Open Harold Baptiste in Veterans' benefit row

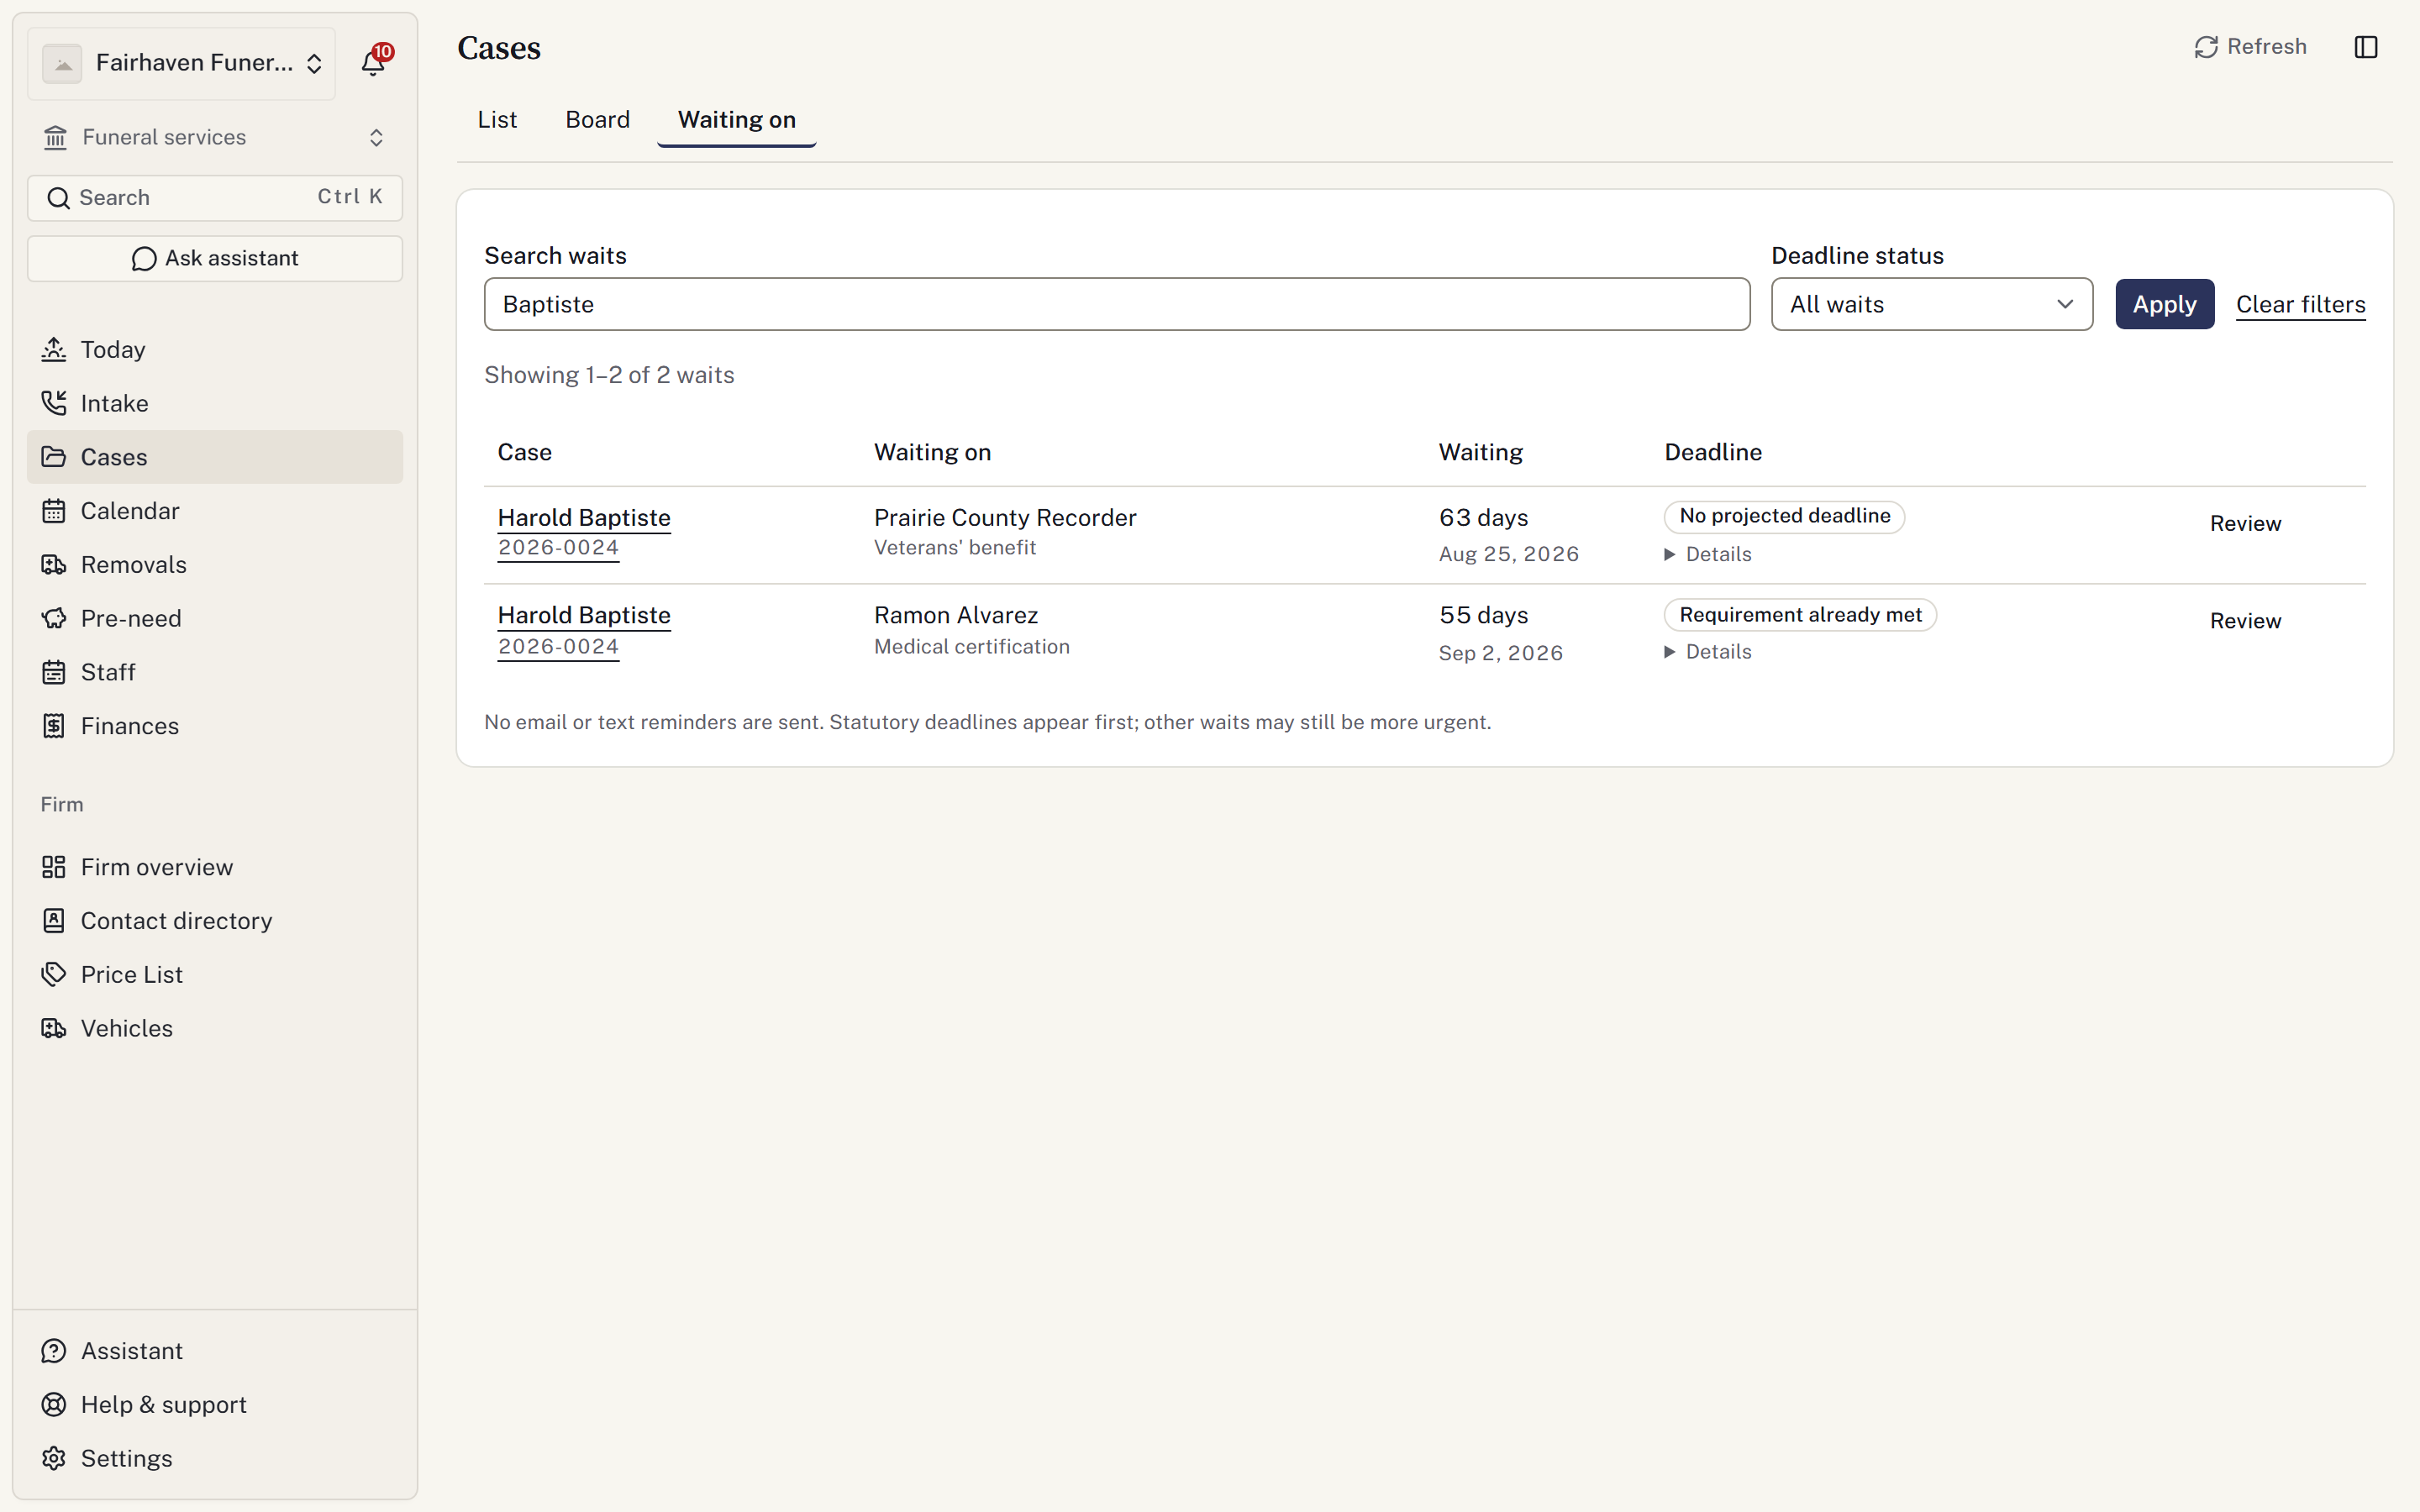click(x=584, y=518)
